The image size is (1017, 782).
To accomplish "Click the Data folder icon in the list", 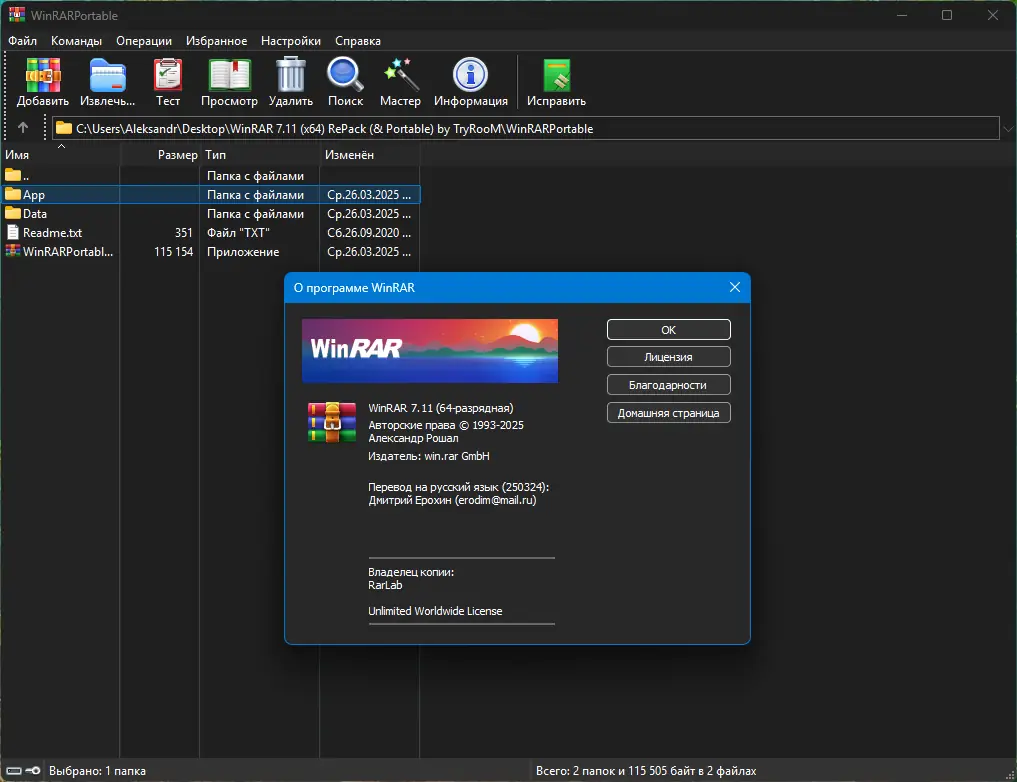I will pos(13,213).
